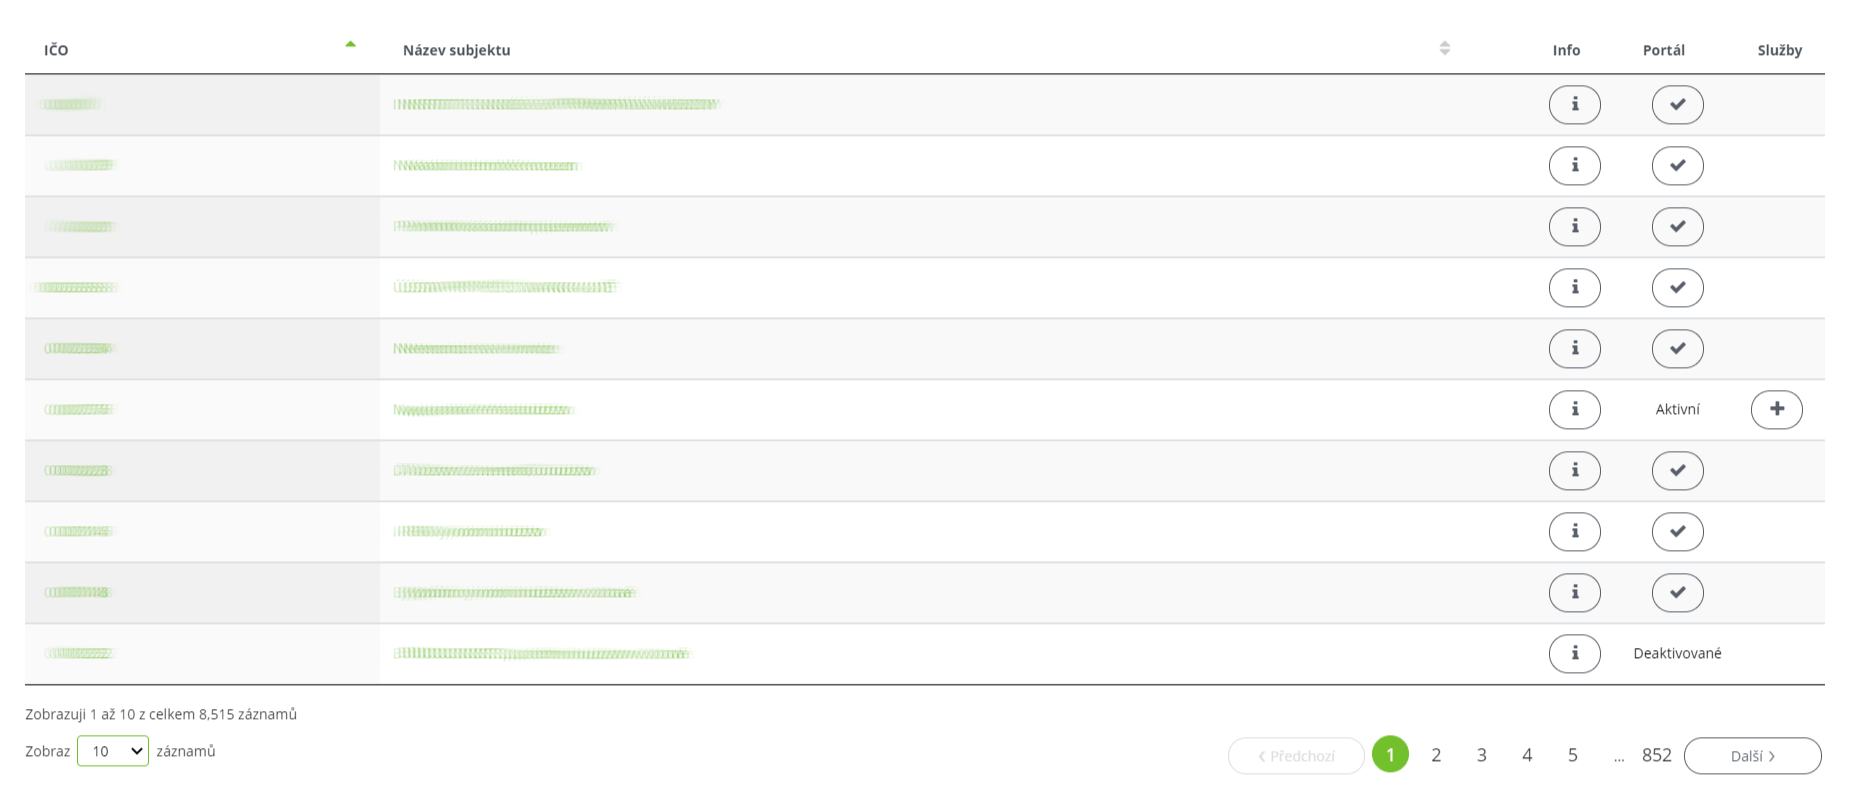Sort by Název subjektu column arrows
1856x796 pixels.
tap(1444, 48)
